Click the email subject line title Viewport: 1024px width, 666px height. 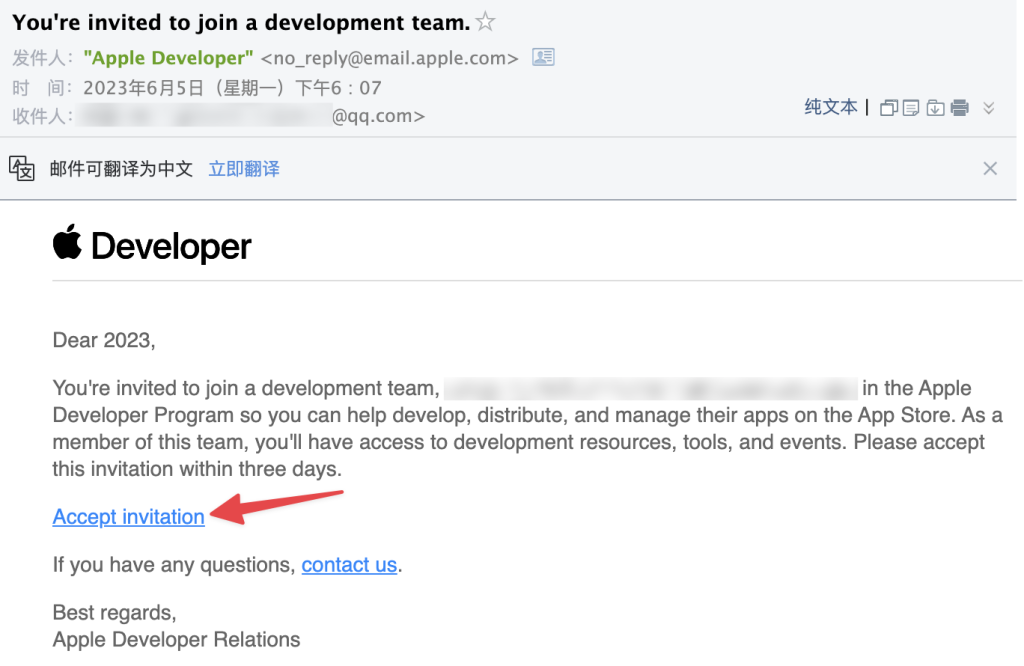[241, 22]
